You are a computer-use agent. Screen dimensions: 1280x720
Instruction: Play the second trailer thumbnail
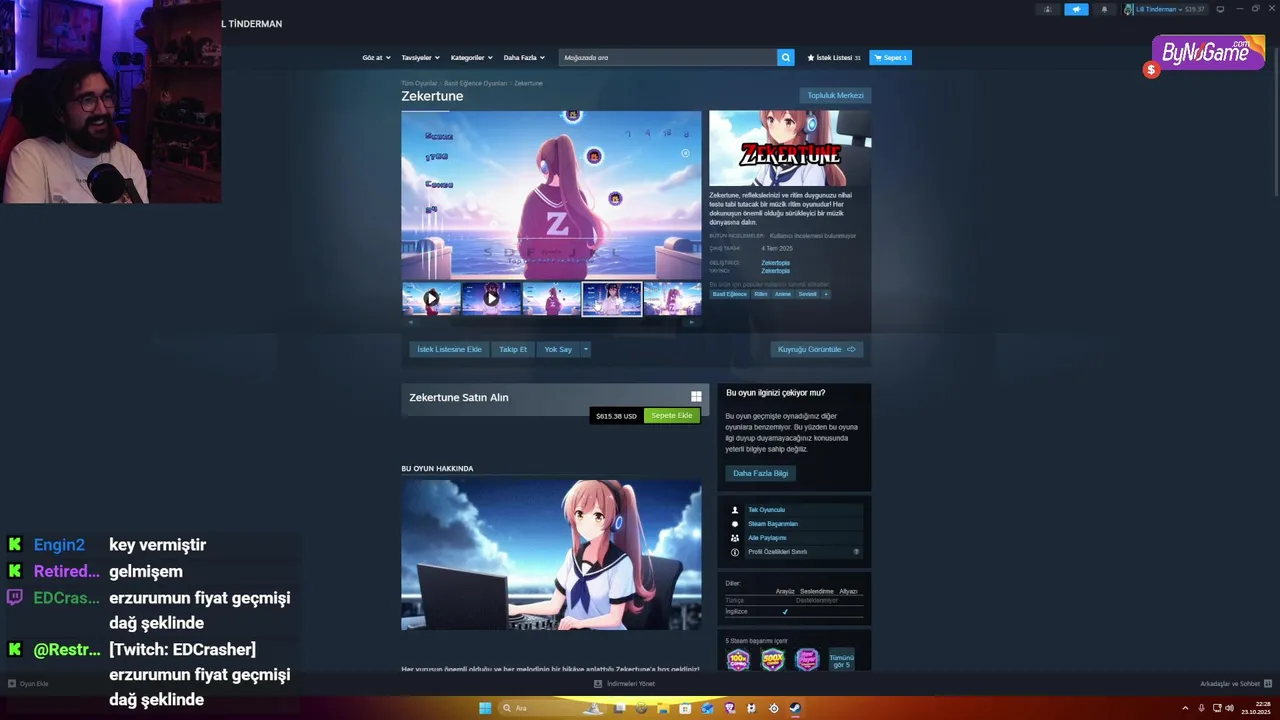491,298
